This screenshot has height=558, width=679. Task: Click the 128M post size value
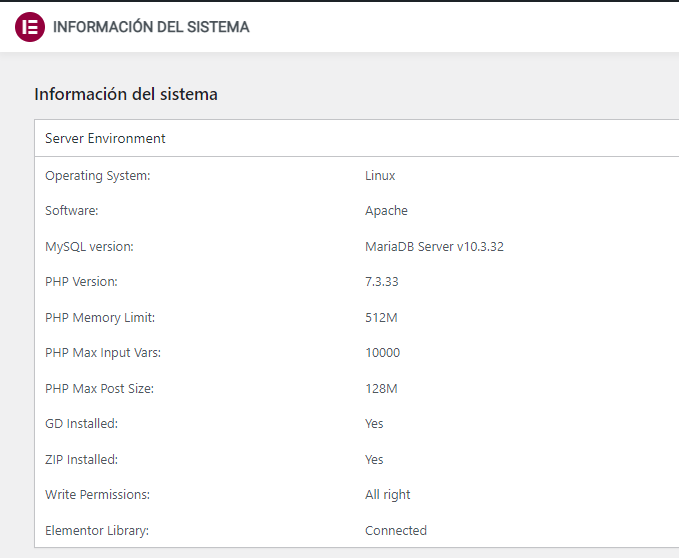click(x=381, y=389)
